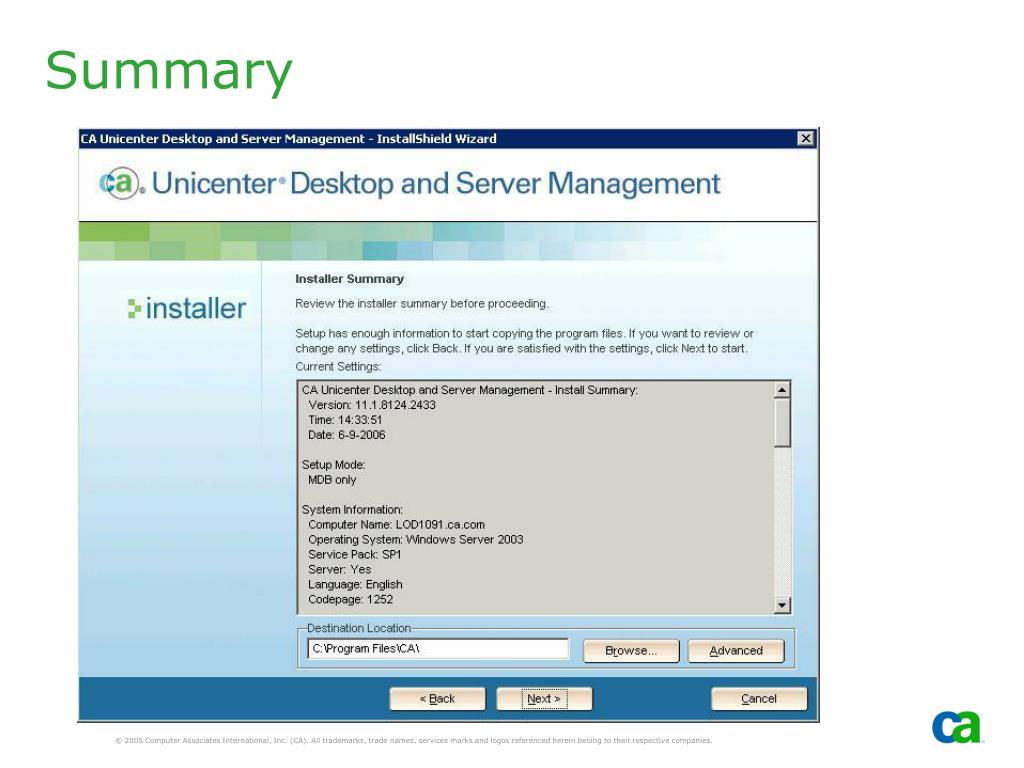Go back with the Back button
The width and height of the screenshot is (1024, 768).
pyautogui.click(x=438, y=698)
